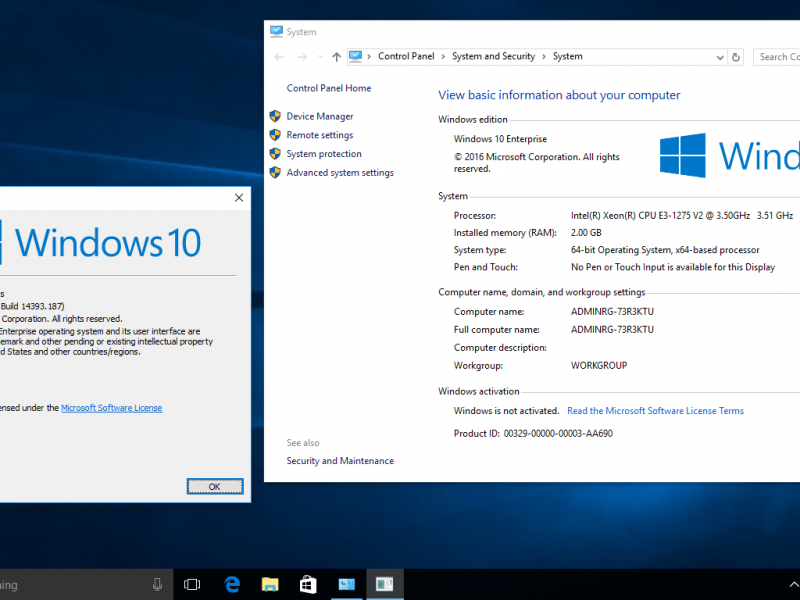This screenshot has width=800, height=600.
Task: Open Control Panel Home
Action: [329, 88]
